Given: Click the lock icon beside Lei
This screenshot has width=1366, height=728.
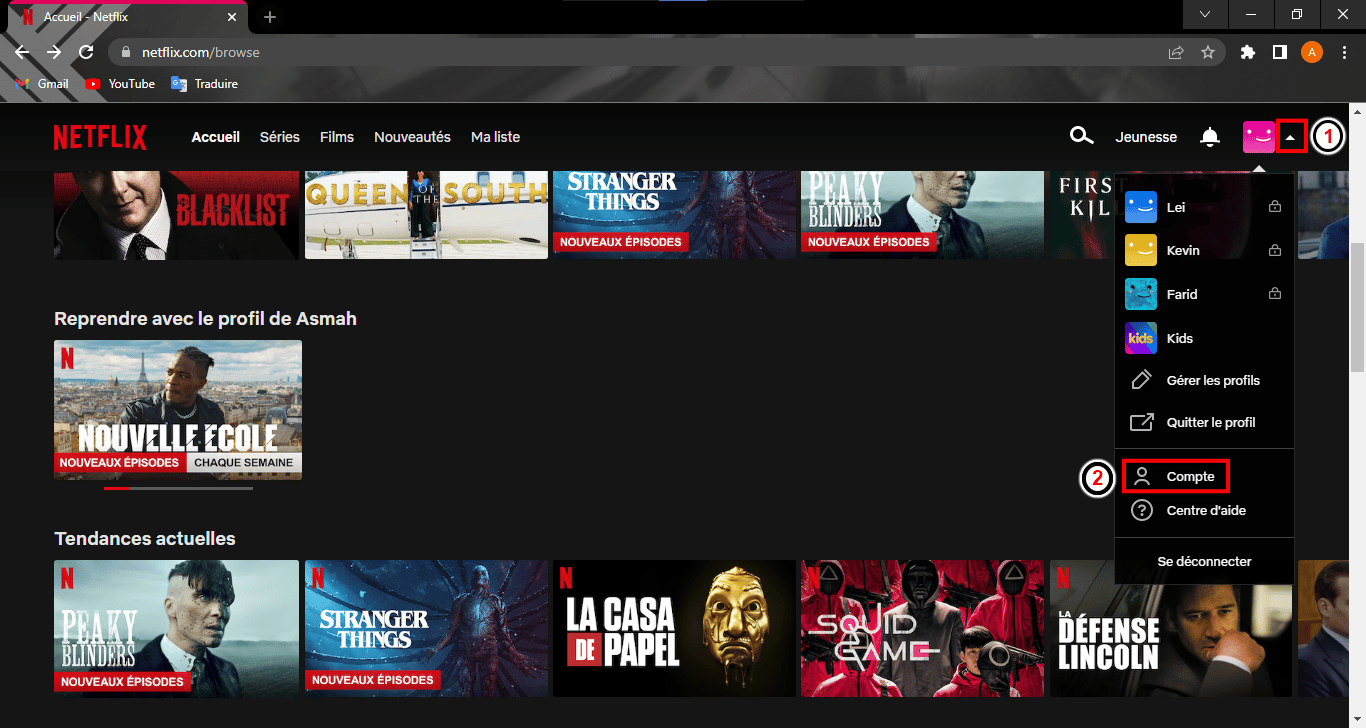Looking at the screenshot, I should point(1274,207).
